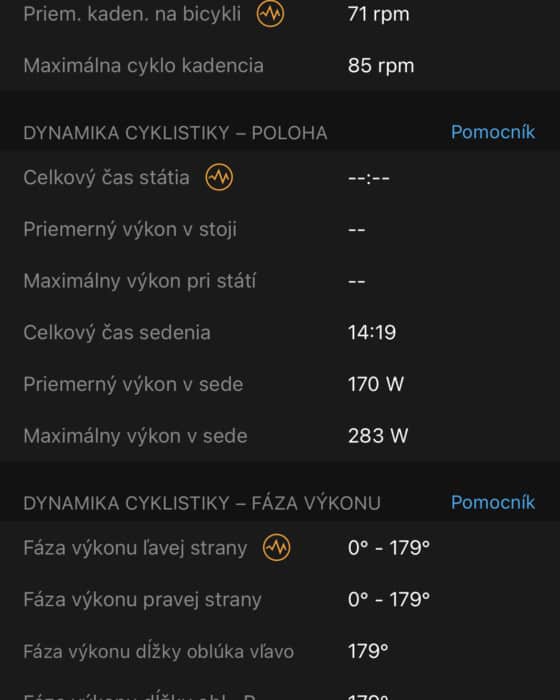560x700 pixels.
Task: Select Fáza výkonu dĺžky oblúka vľavo row
Action: (280, 651)
